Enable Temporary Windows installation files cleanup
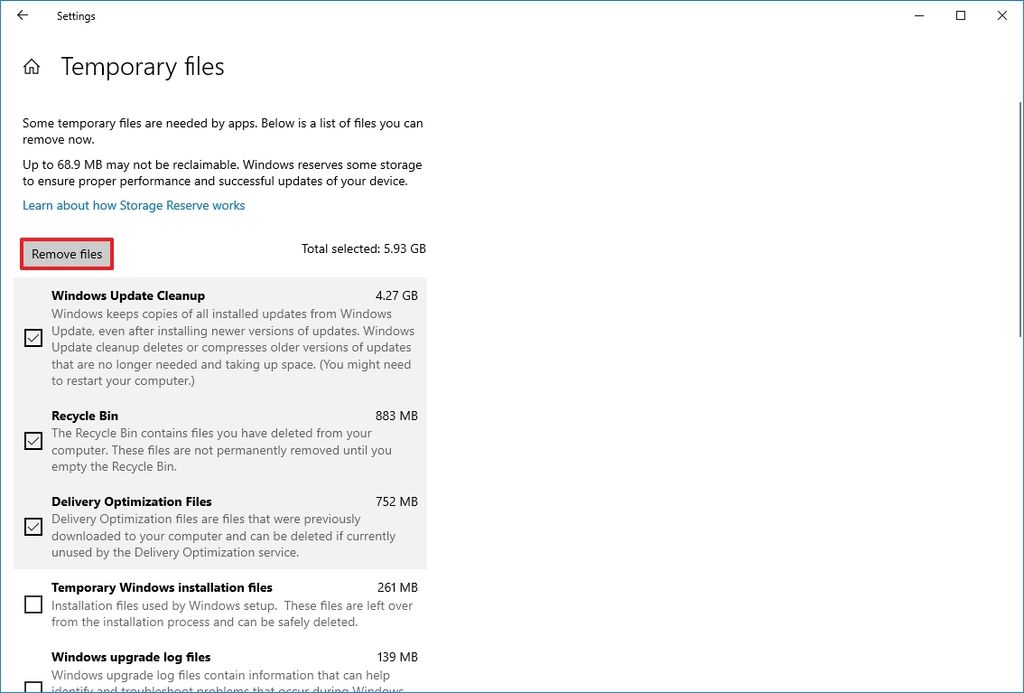The width and height of the screenshot is (1024, 693). (x=32, y=604)
